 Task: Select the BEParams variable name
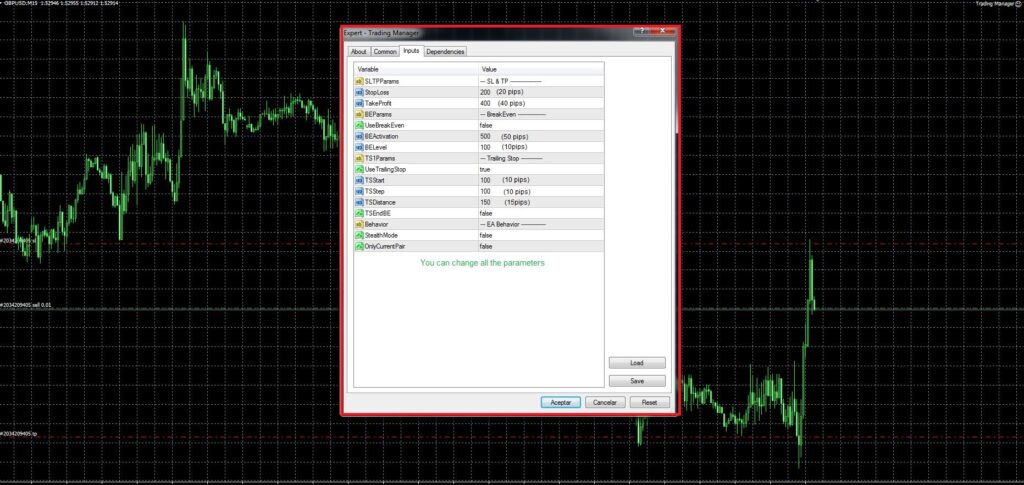click(x=378, y=114)
